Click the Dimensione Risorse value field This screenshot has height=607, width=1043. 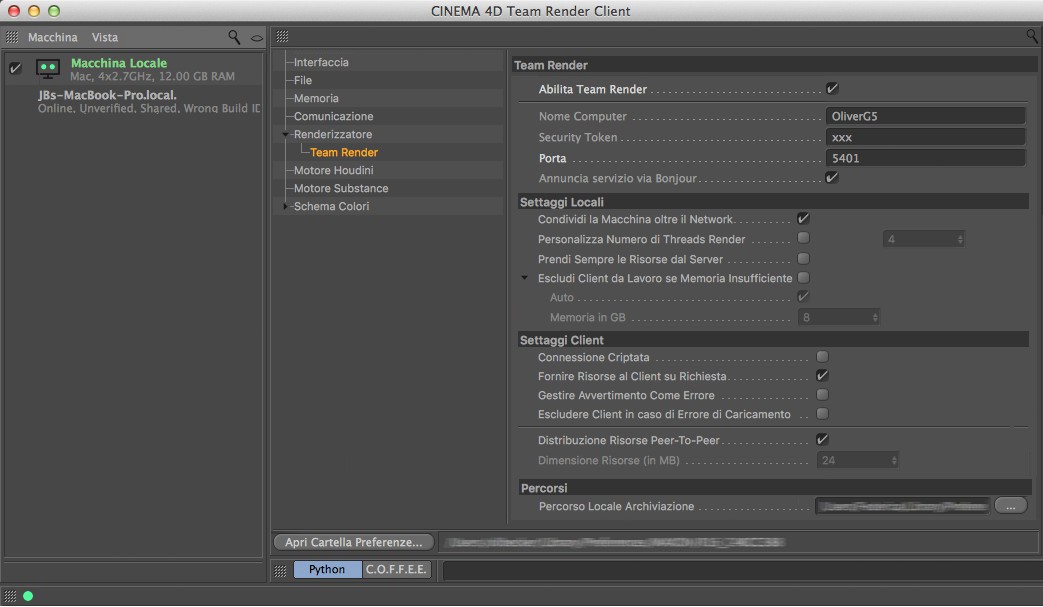coord(853,460)
